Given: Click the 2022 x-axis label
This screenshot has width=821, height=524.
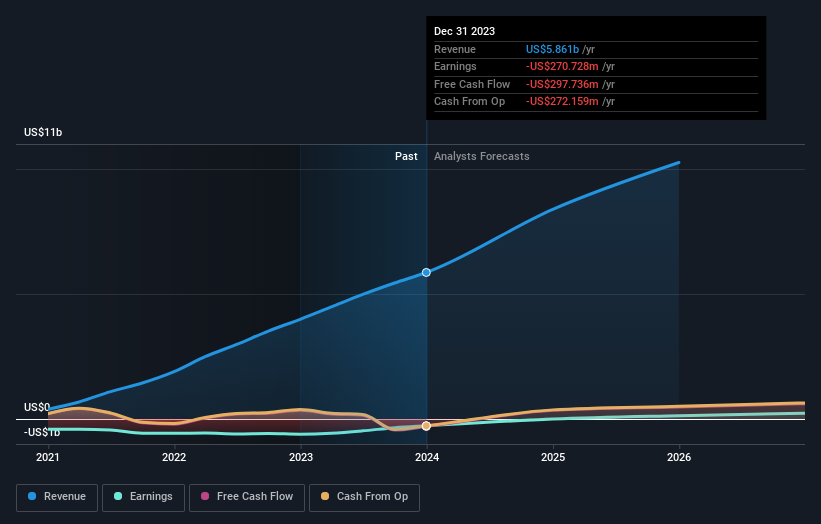Looking at the screenshot, I should pos(174,458).
